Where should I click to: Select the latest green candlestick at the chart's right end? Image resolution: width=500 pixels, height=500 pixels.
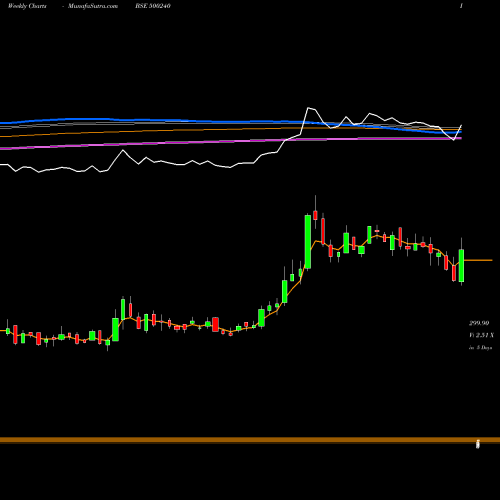461,266
